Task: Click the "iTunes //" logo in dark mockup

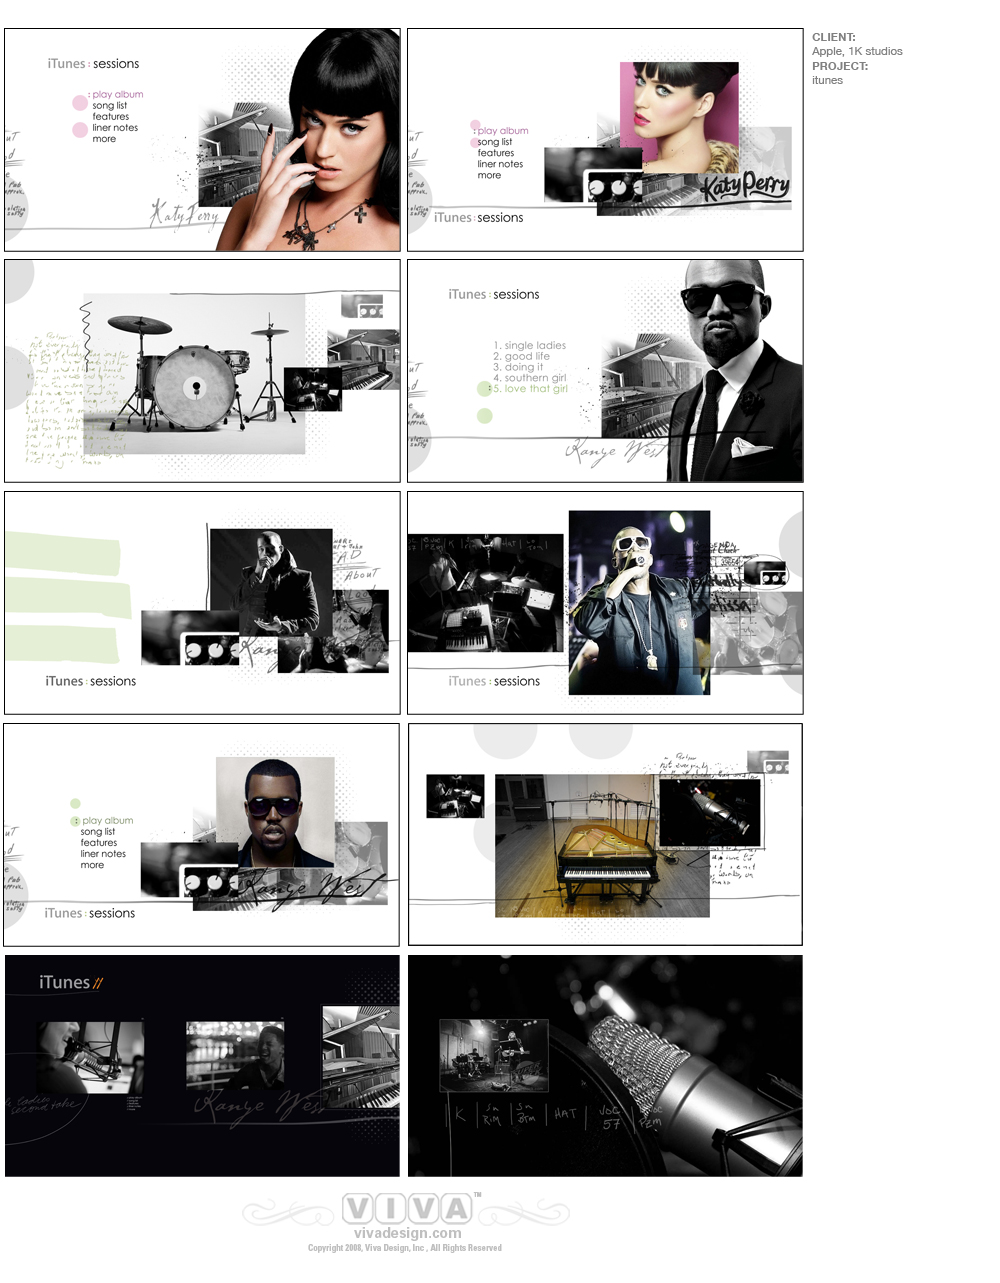Action: (x=71, y=982)
